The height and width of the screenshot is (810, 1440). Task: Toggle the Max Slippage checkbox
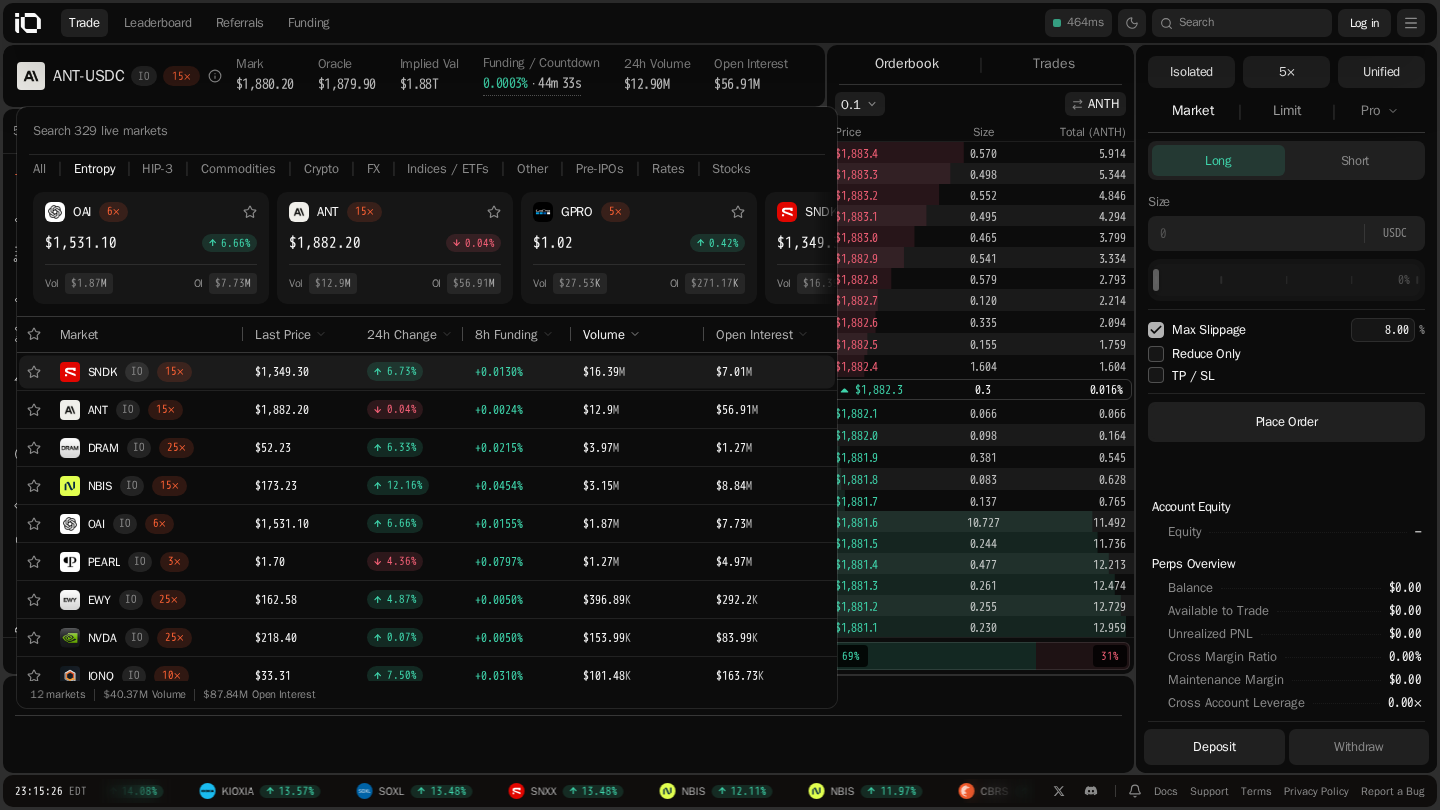coord(1156,330)
